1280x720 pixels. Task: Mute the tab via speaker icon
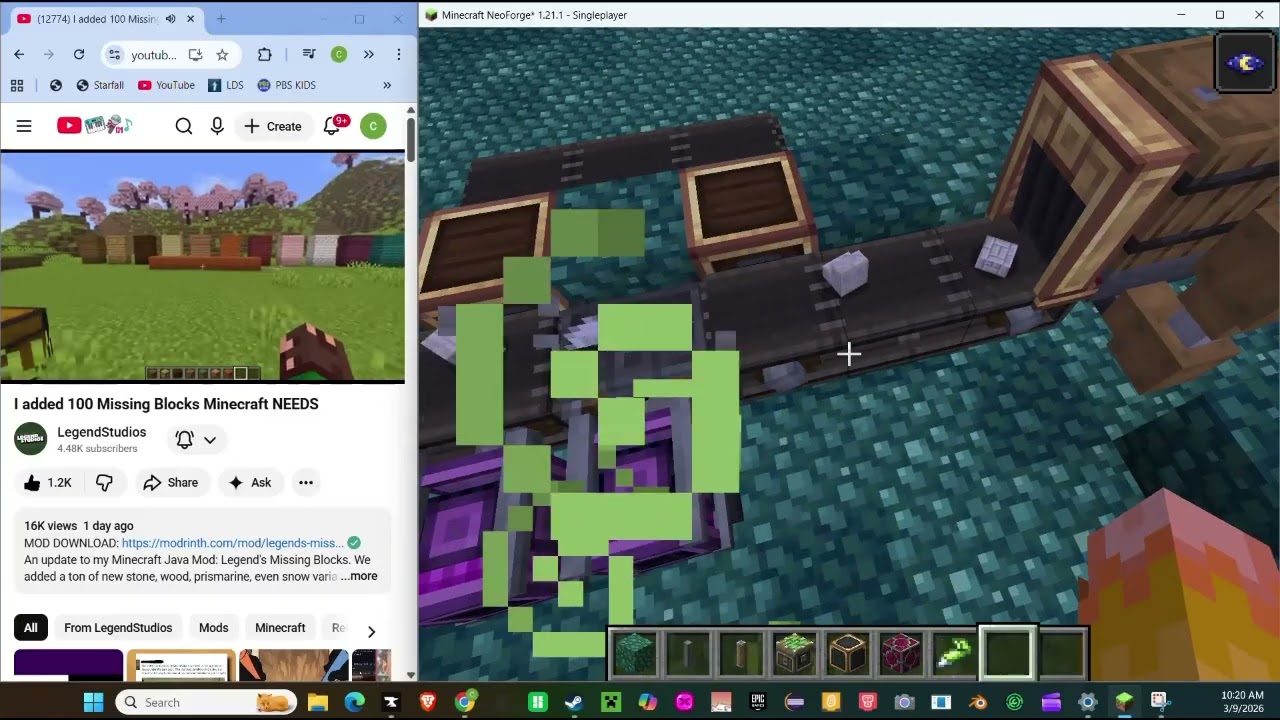coord(170,19)
